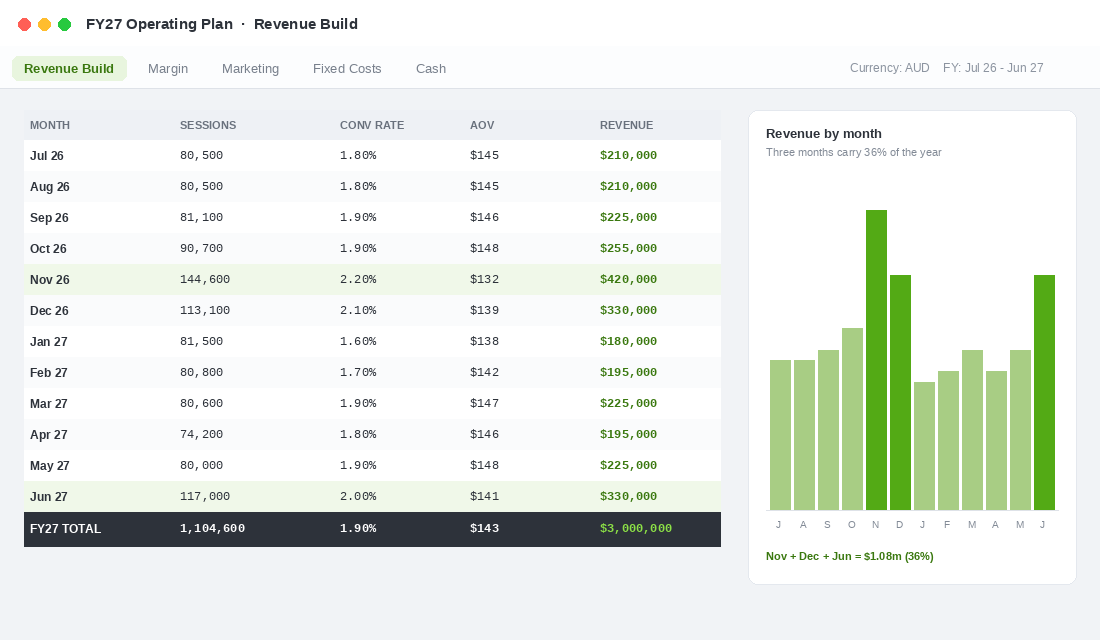Click total sessions 1,104,600
The image size is (1100, 640).
[x=213, y=528]
